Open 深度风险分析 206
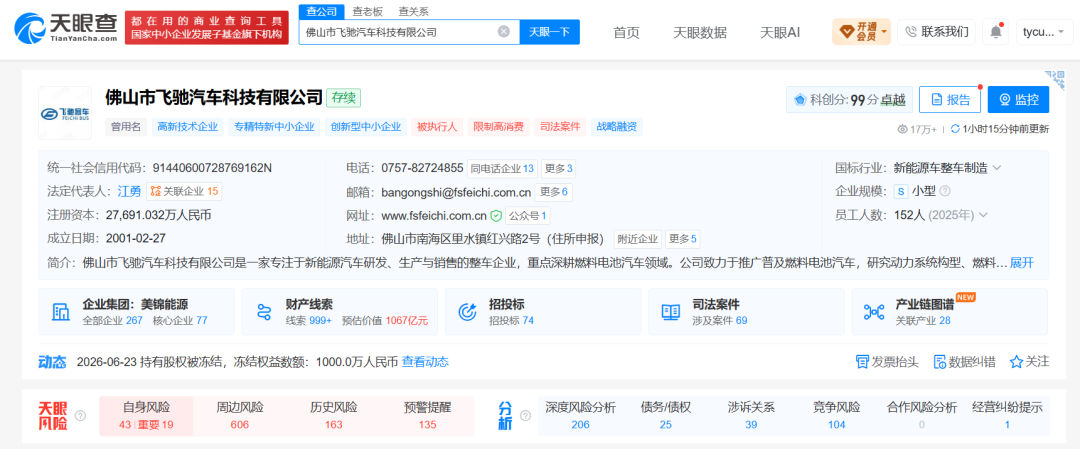The image size is (1080, 449). (x=581, y=416)
